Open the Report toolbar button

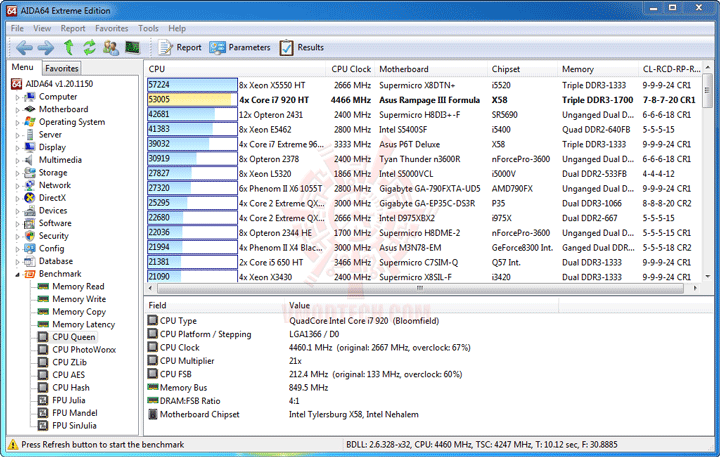tap(180, 47)
